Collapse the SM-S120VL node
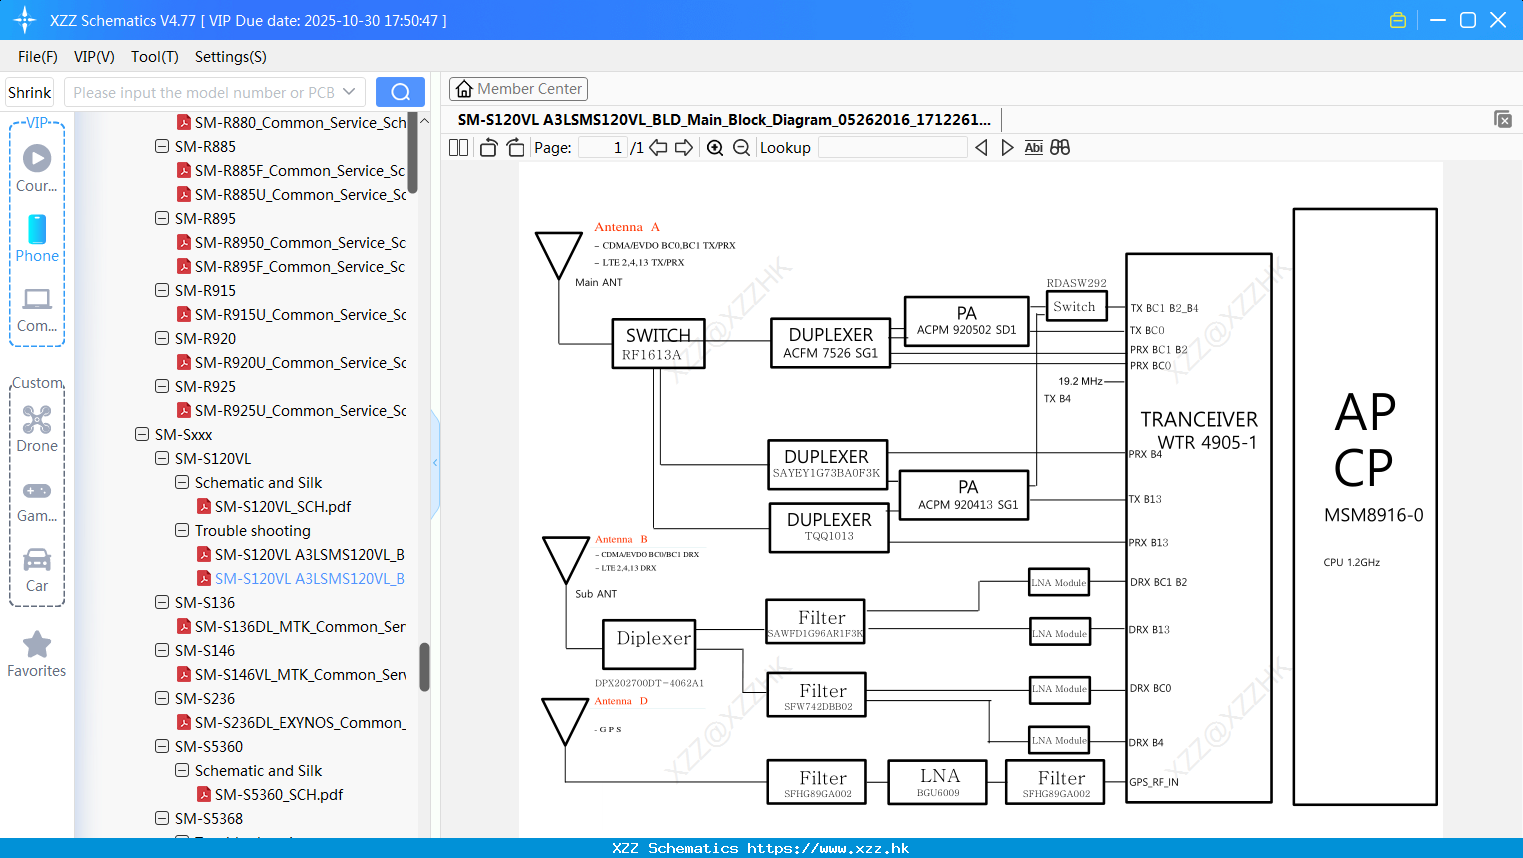This screenshot has width=1523, height=858. pyautogui.click(x=162, y=458)
